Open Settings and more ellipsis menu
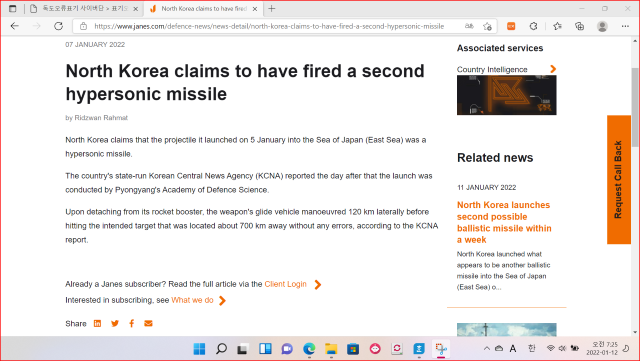640x361 pixels. 625,26
